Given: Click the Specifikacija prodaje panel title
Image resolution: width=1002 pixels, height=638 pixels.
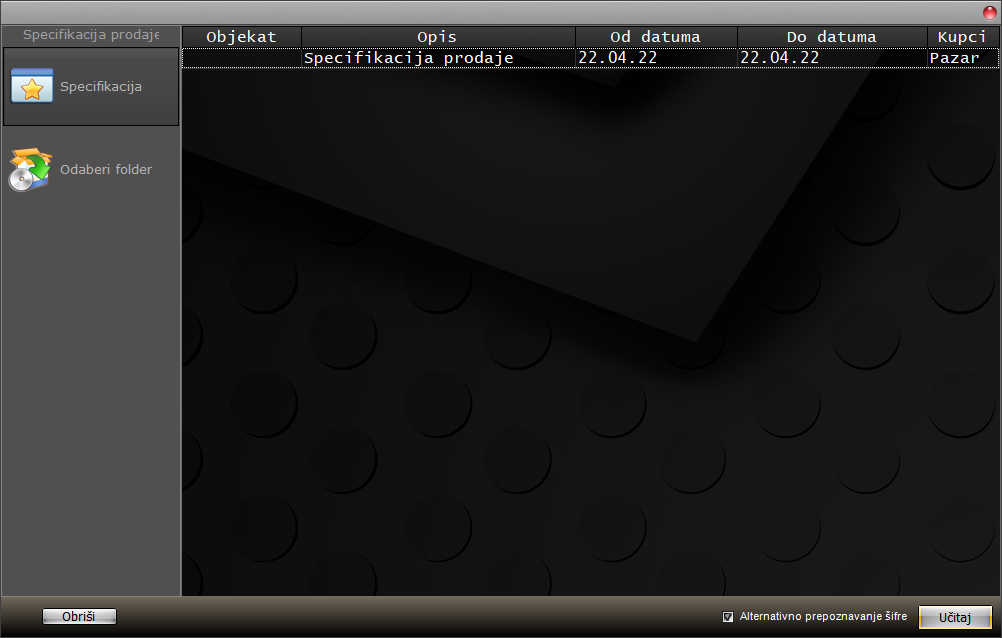Looking at the screenshot, I should point(91,35).
